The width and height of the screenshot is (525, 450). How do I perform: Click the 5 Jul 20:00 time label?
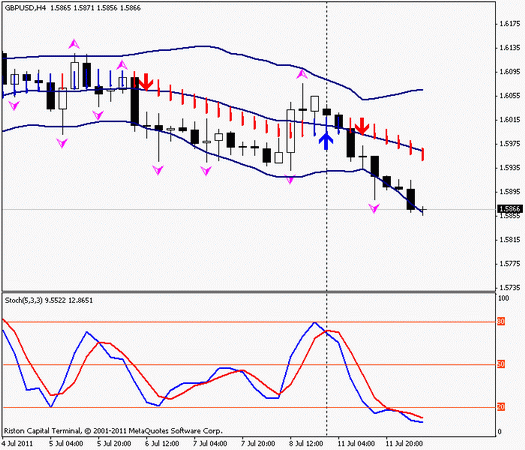(x=114, y=444)
